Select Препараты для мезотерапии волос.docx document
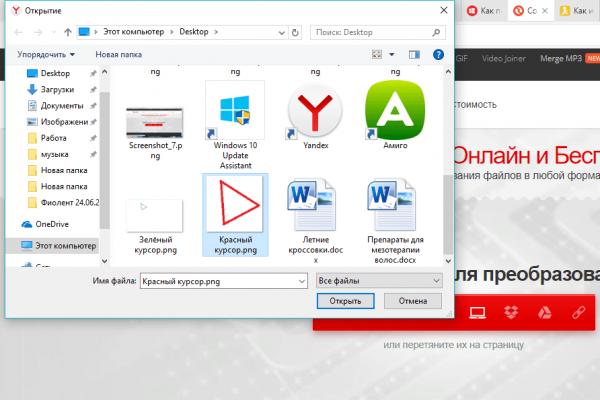600x400 pixels. pos(395,221)
